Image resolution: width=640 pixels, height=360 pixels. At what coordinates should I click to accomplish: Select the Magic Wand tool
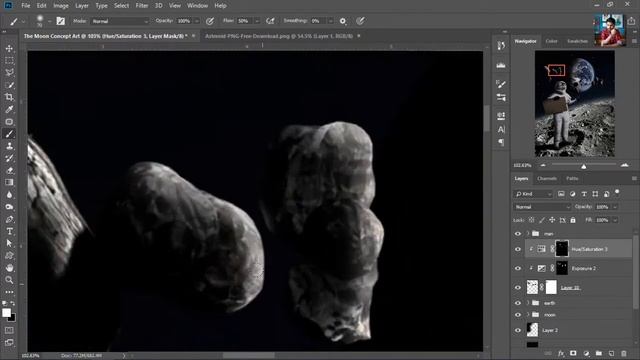click(9, 85)
